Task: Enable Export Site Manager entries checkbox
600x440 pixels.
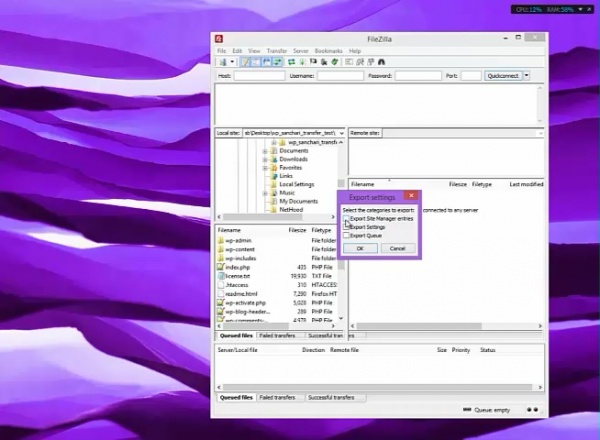Action: tap(346, 219)
